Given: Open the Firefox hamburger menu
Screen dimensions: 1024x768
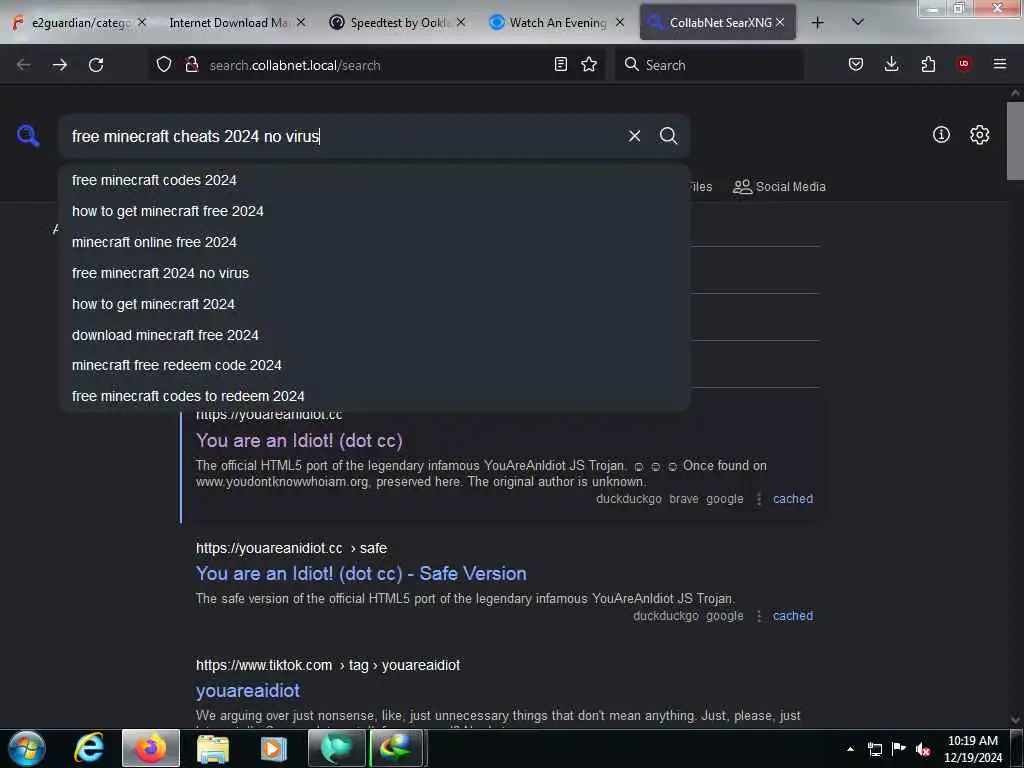Looking at the screenshot, I should coord(1000,64).
